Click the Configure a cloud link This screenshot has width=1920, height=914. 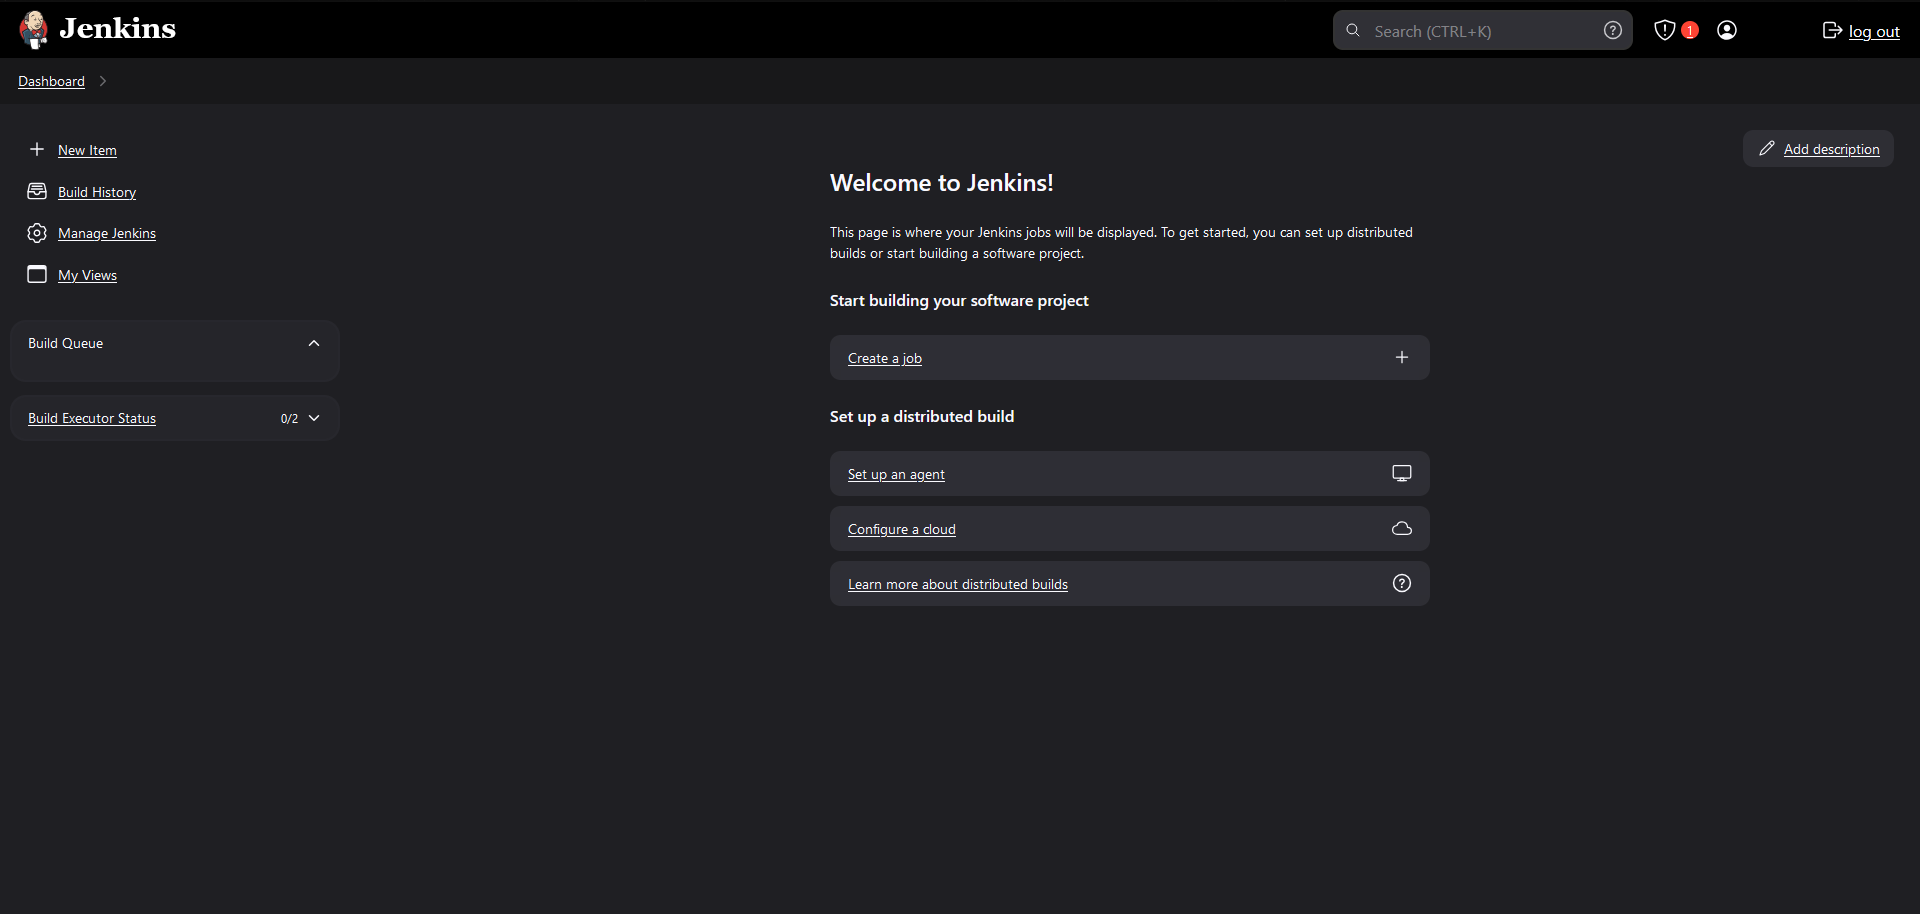(x=902, y=529)
